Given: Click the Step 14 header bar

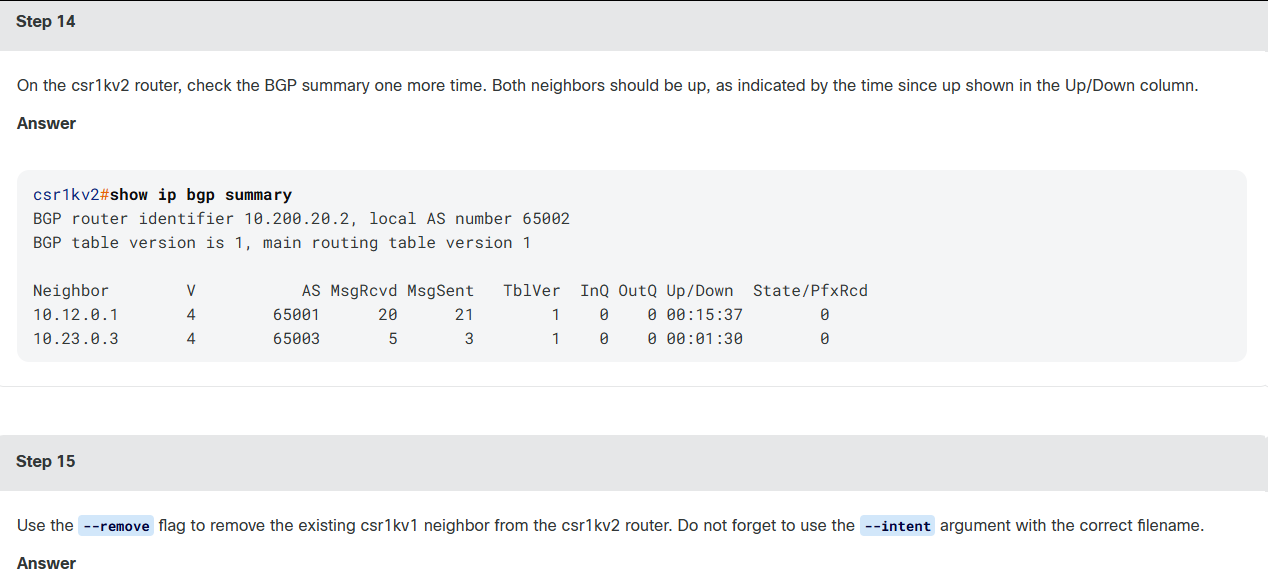Looking at the screenshot, I should tap(634, 22).
